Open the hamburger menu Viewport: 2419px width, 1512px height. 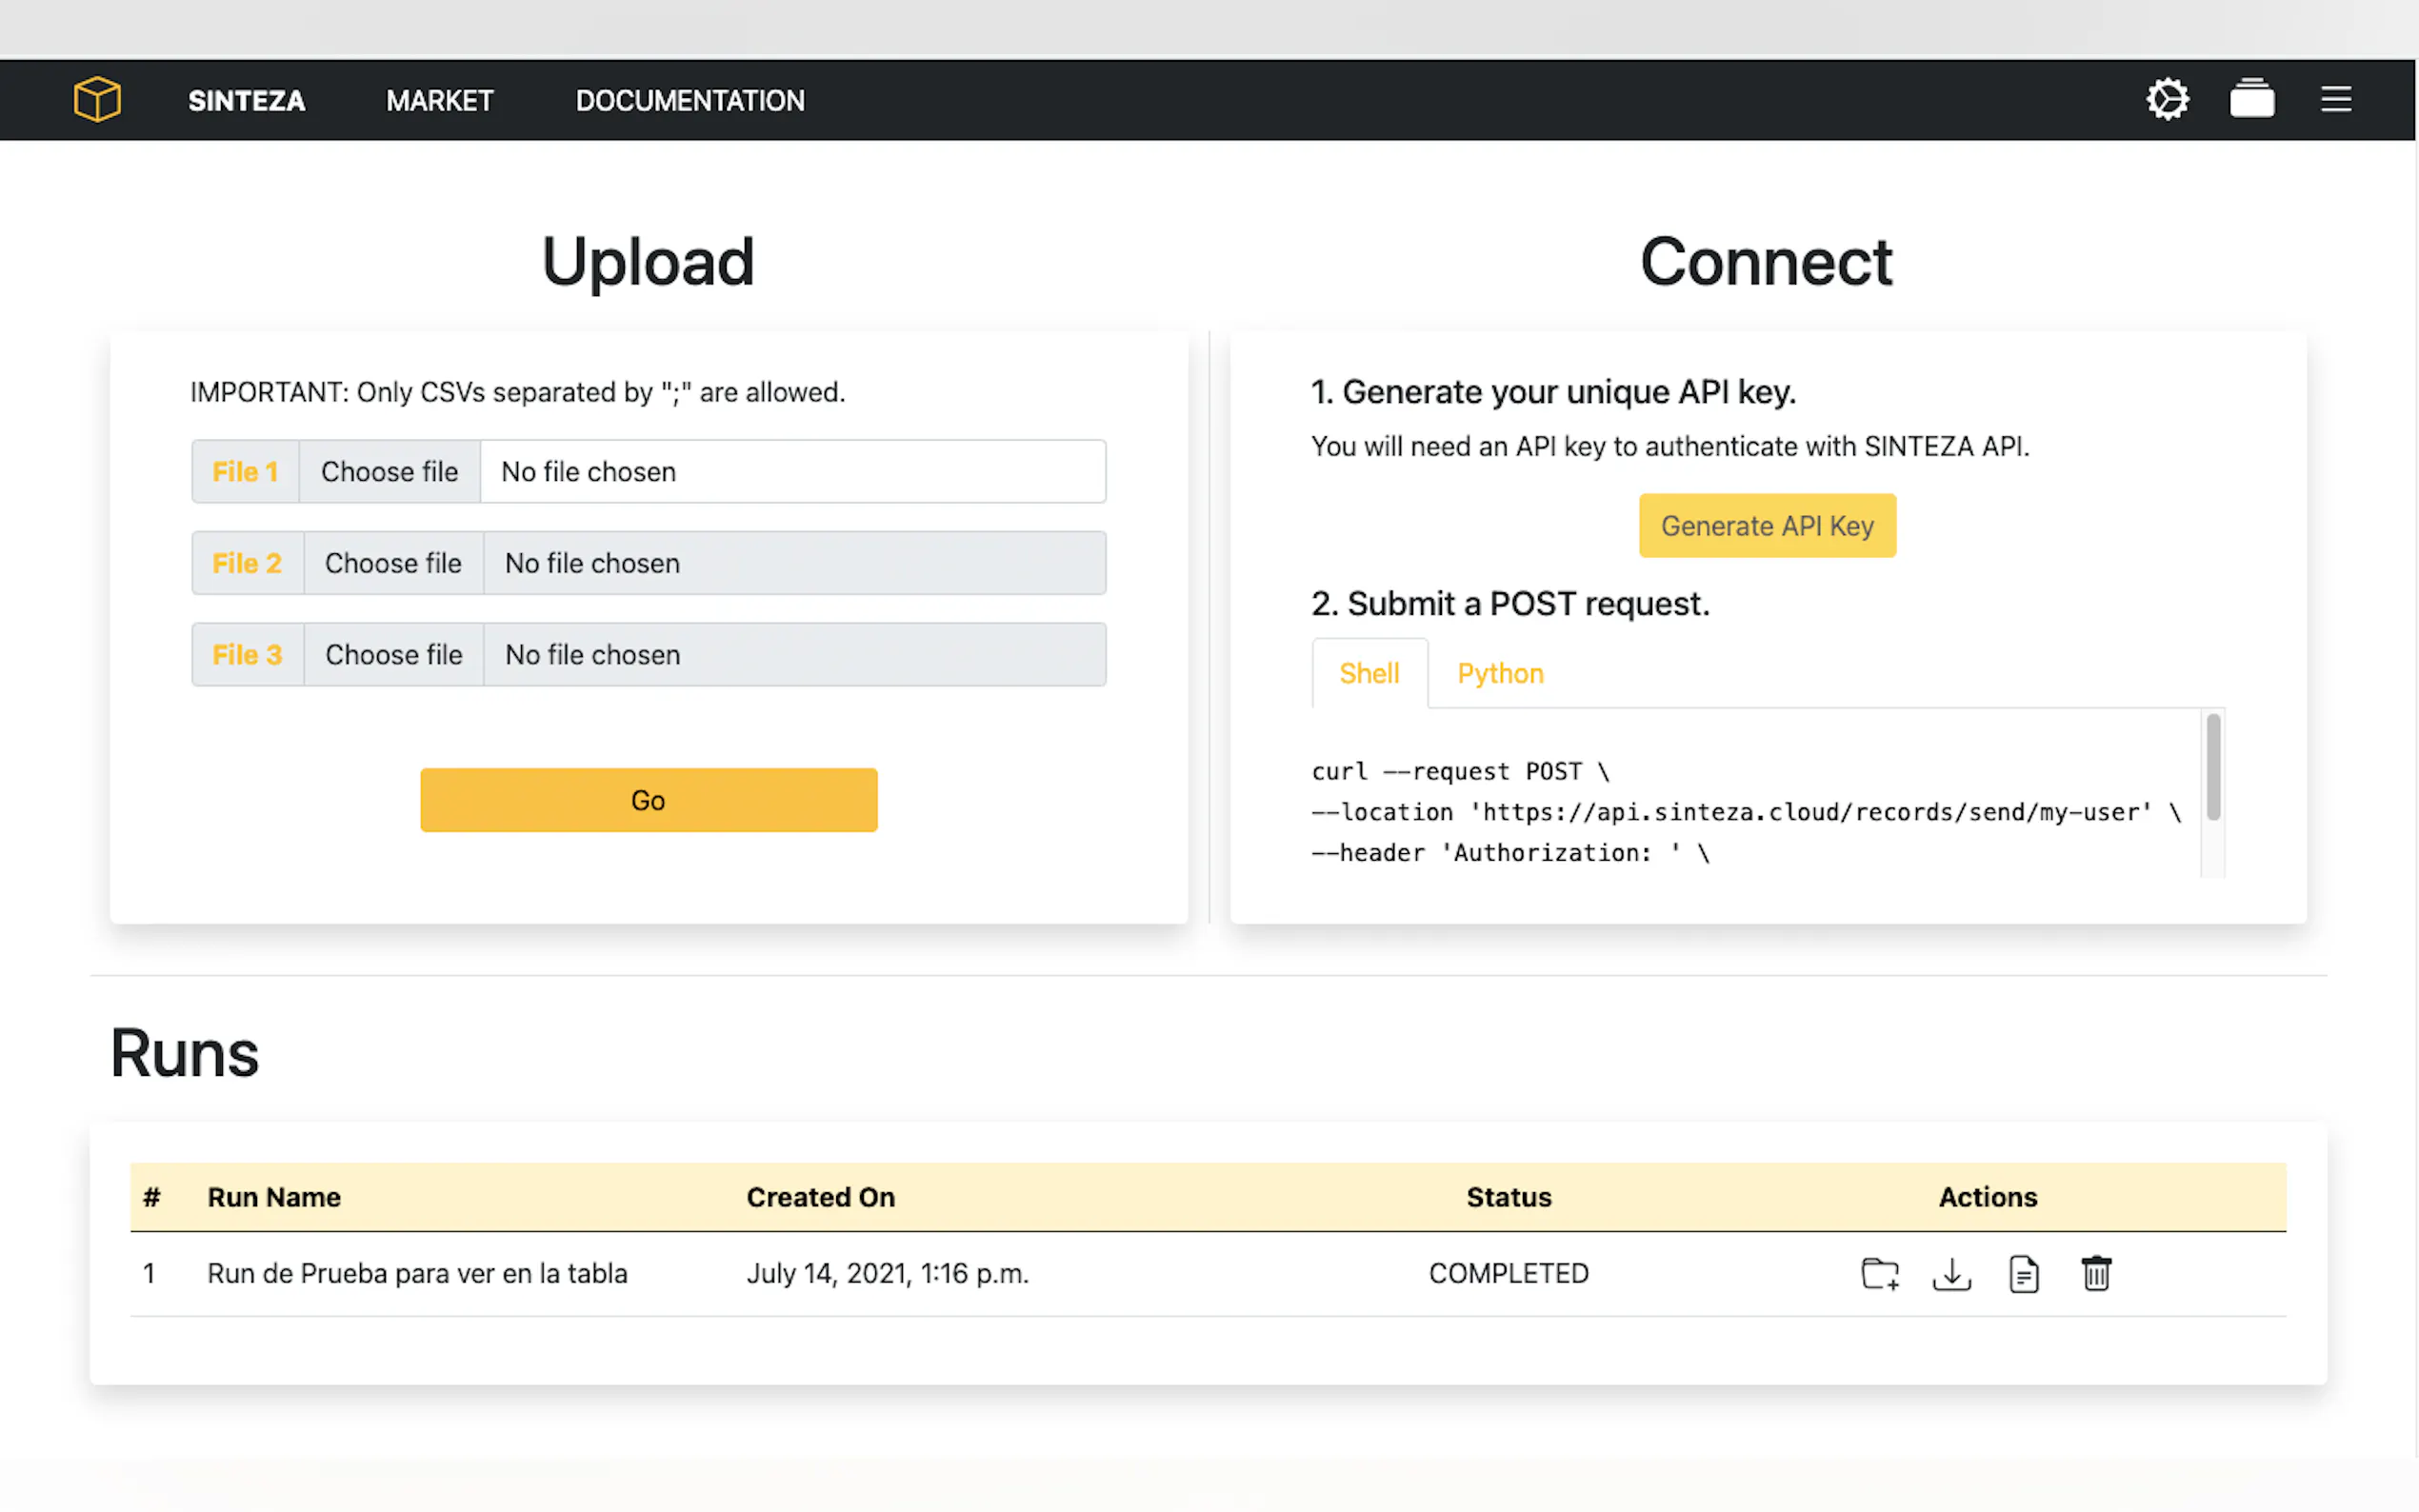tap(2336, 99)
